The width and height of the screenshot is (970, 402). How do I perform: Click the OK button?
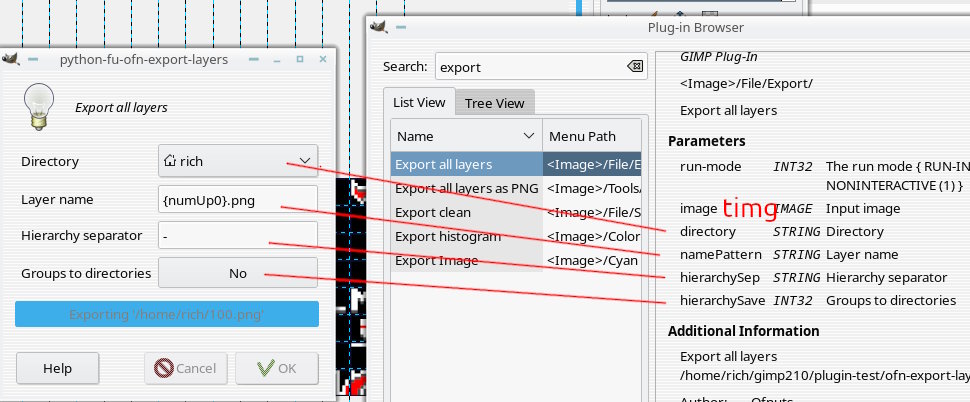coord(277,368)
